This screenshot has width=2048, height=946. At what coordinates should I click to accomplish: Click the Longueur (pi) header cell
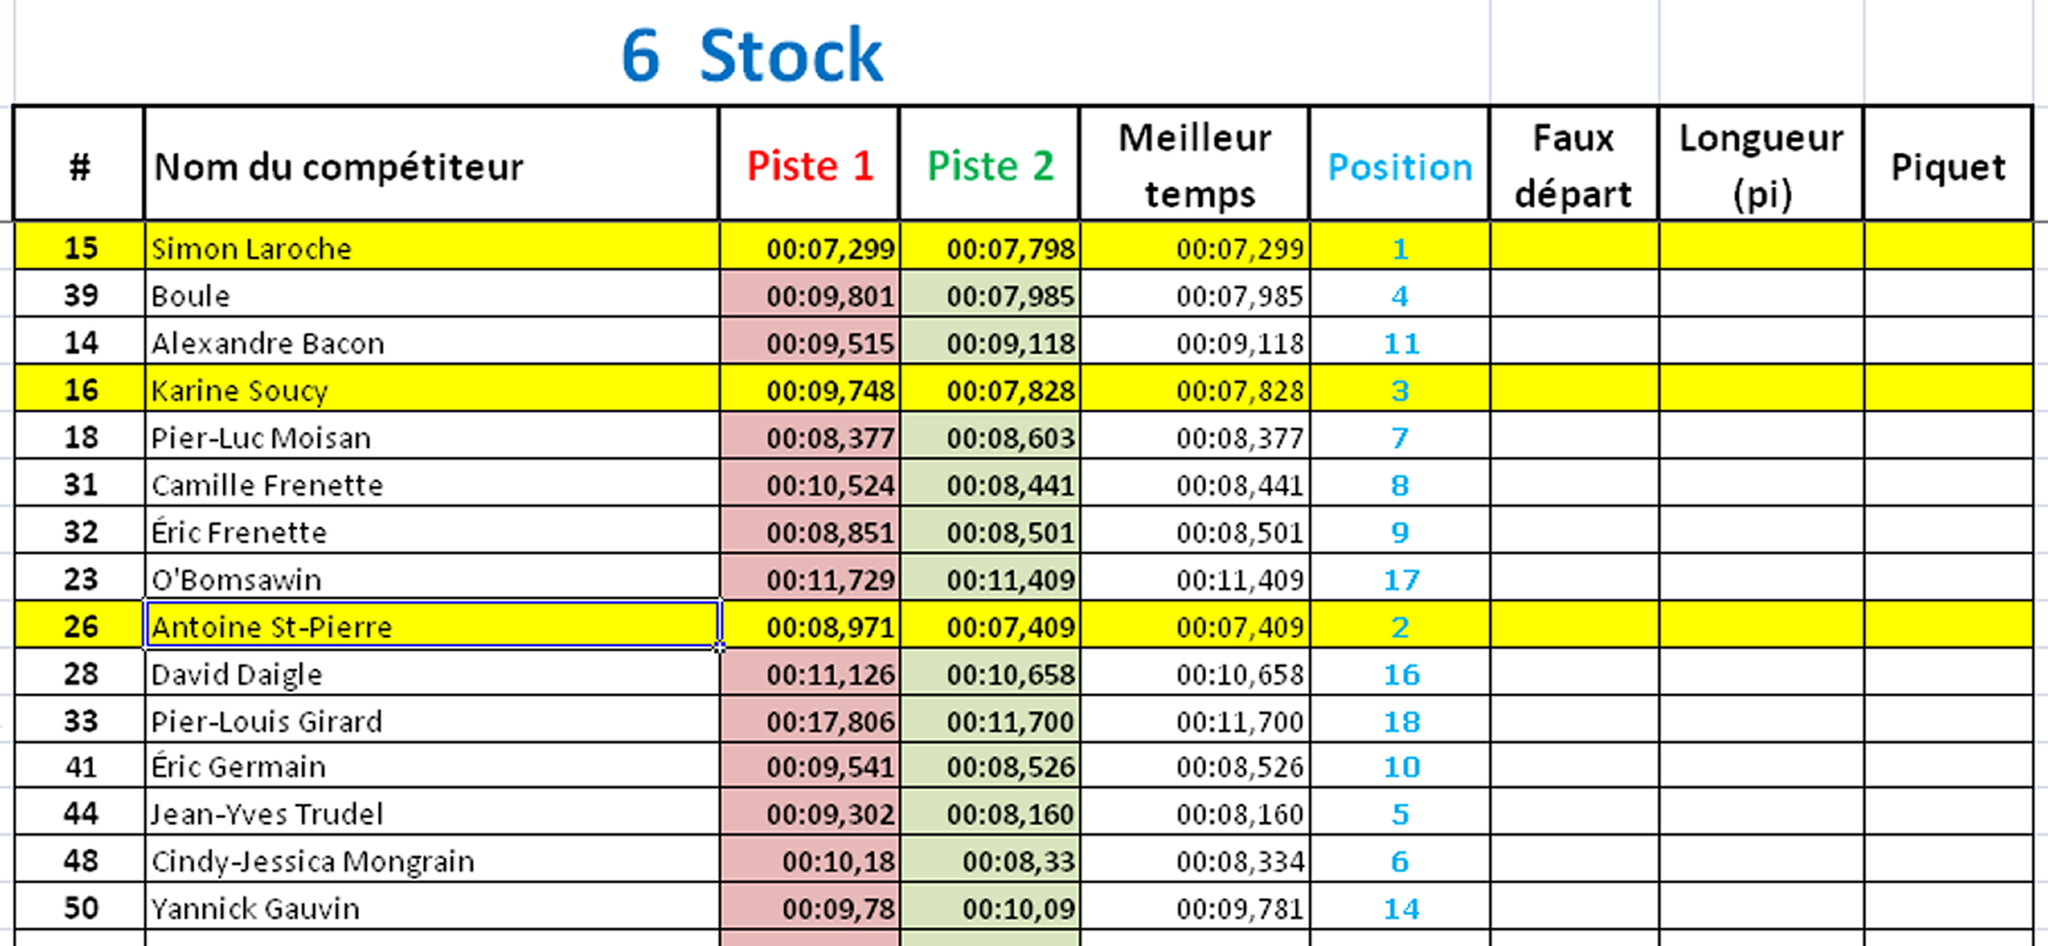(x=1761, y=164)
